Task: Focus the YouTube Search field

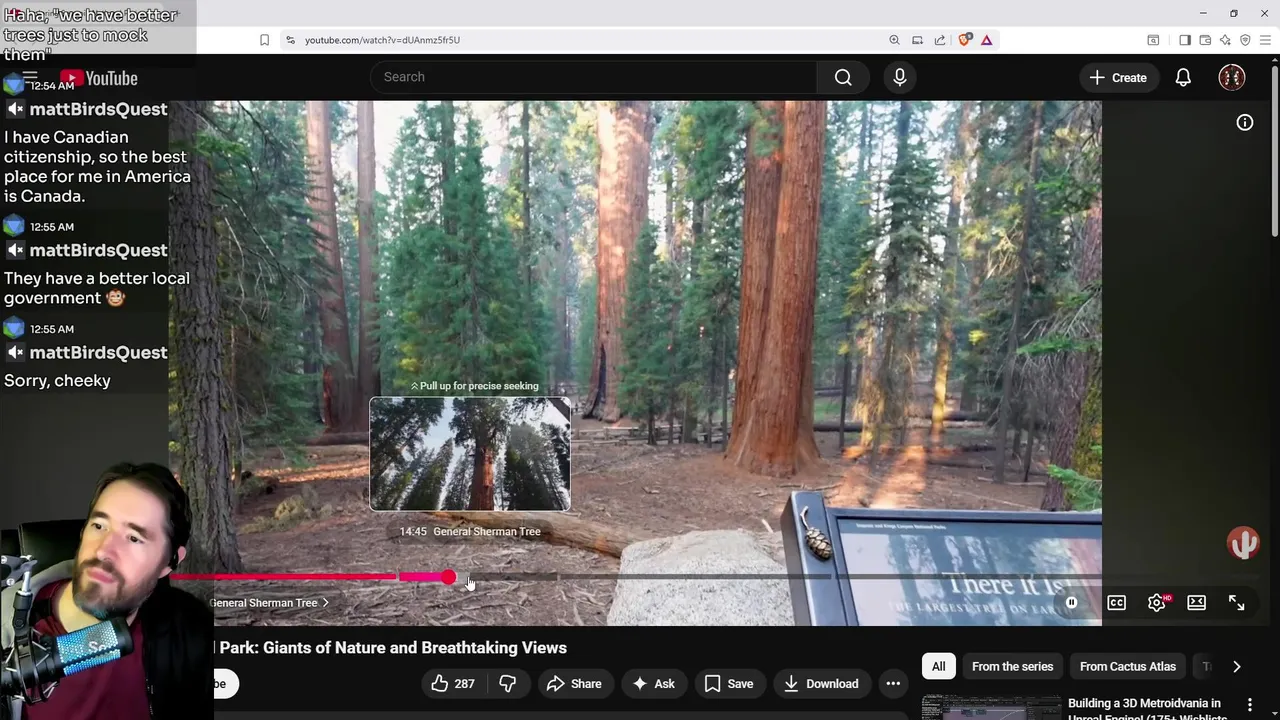Action: click(x=594, y=77)
